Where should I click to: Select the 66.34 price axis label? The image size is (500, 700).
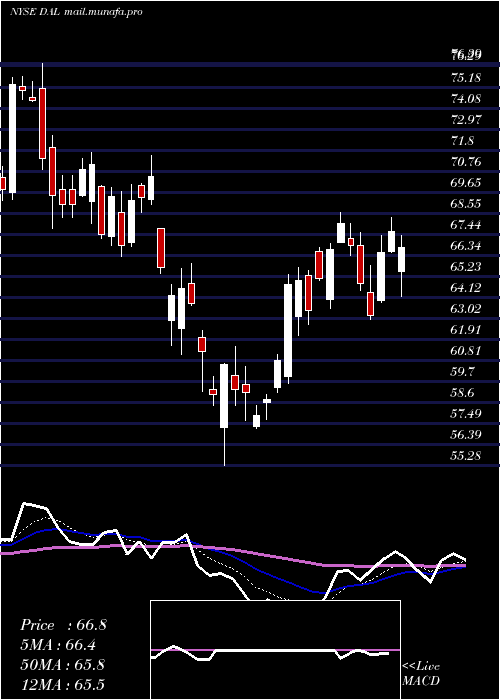click(466, 246)
